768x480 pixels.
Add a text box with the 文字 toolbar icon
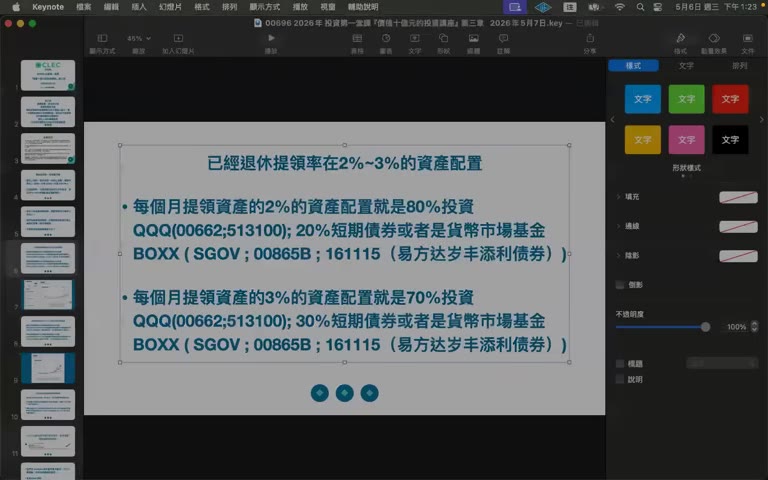click(x=414, y=43)
